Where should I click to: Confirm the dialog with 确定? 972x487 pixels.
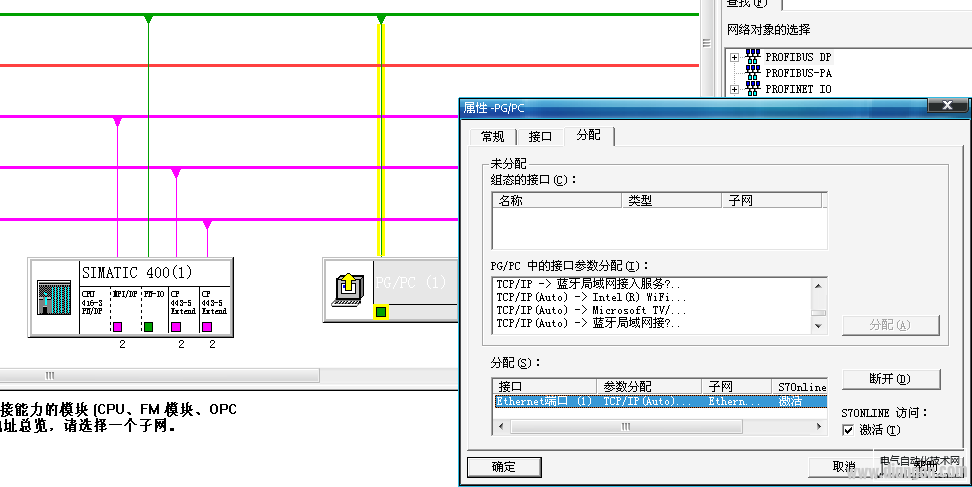coord(504,466)
